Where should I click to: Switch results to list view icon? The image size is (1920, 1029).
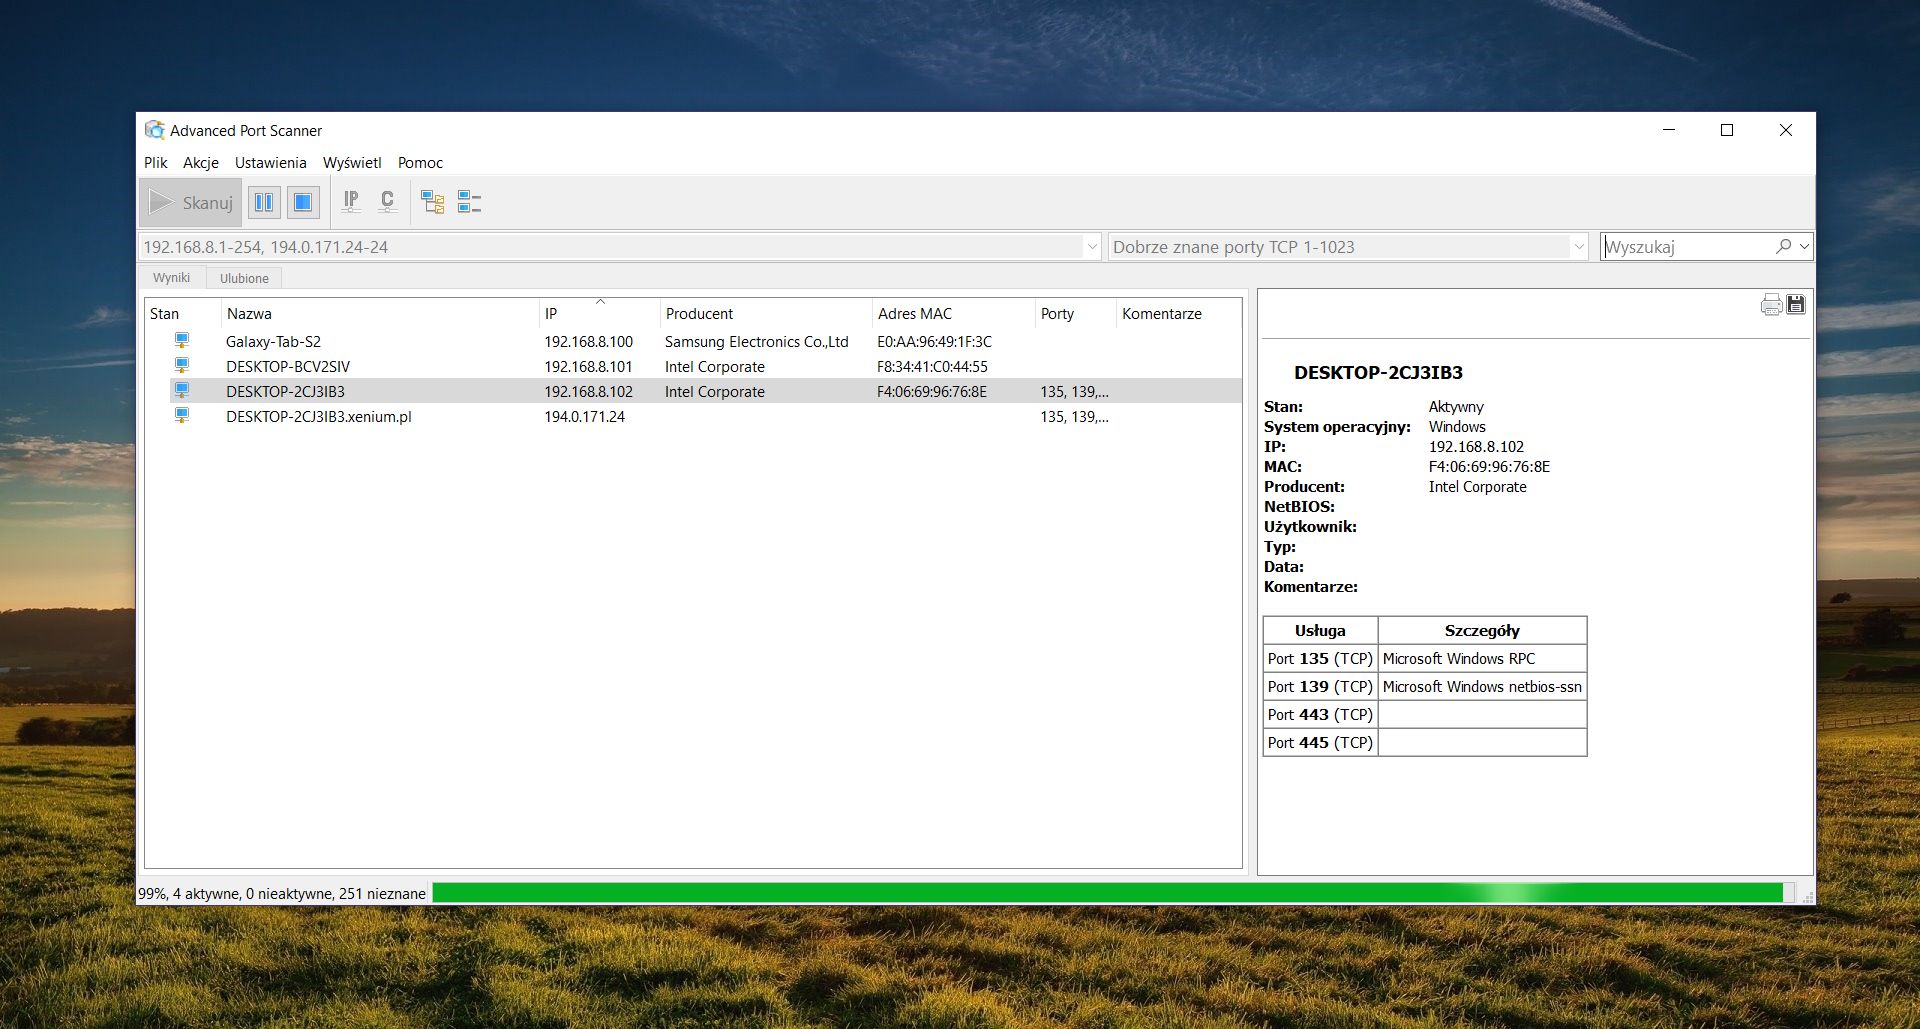coord(470,201)
